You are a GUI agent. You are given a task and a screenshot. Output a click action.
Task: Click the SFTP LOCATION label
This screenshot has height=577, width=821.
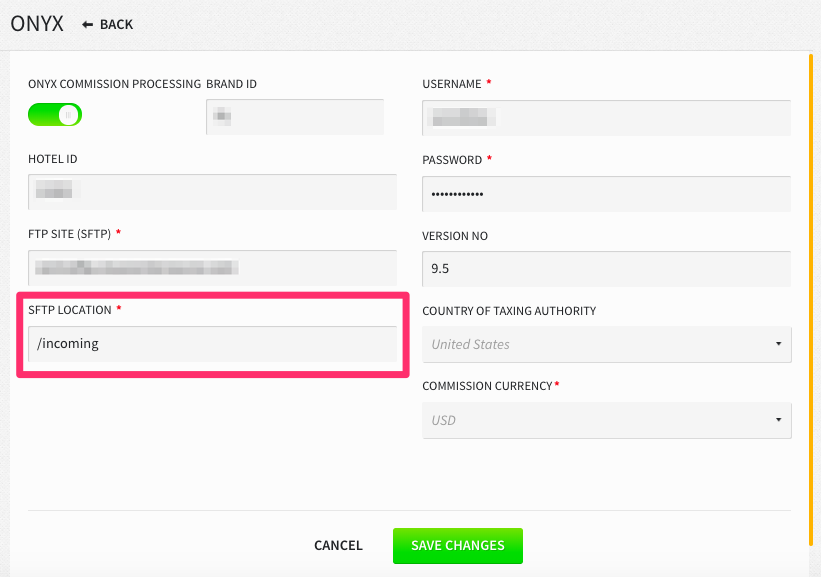[x=70, y=310]
